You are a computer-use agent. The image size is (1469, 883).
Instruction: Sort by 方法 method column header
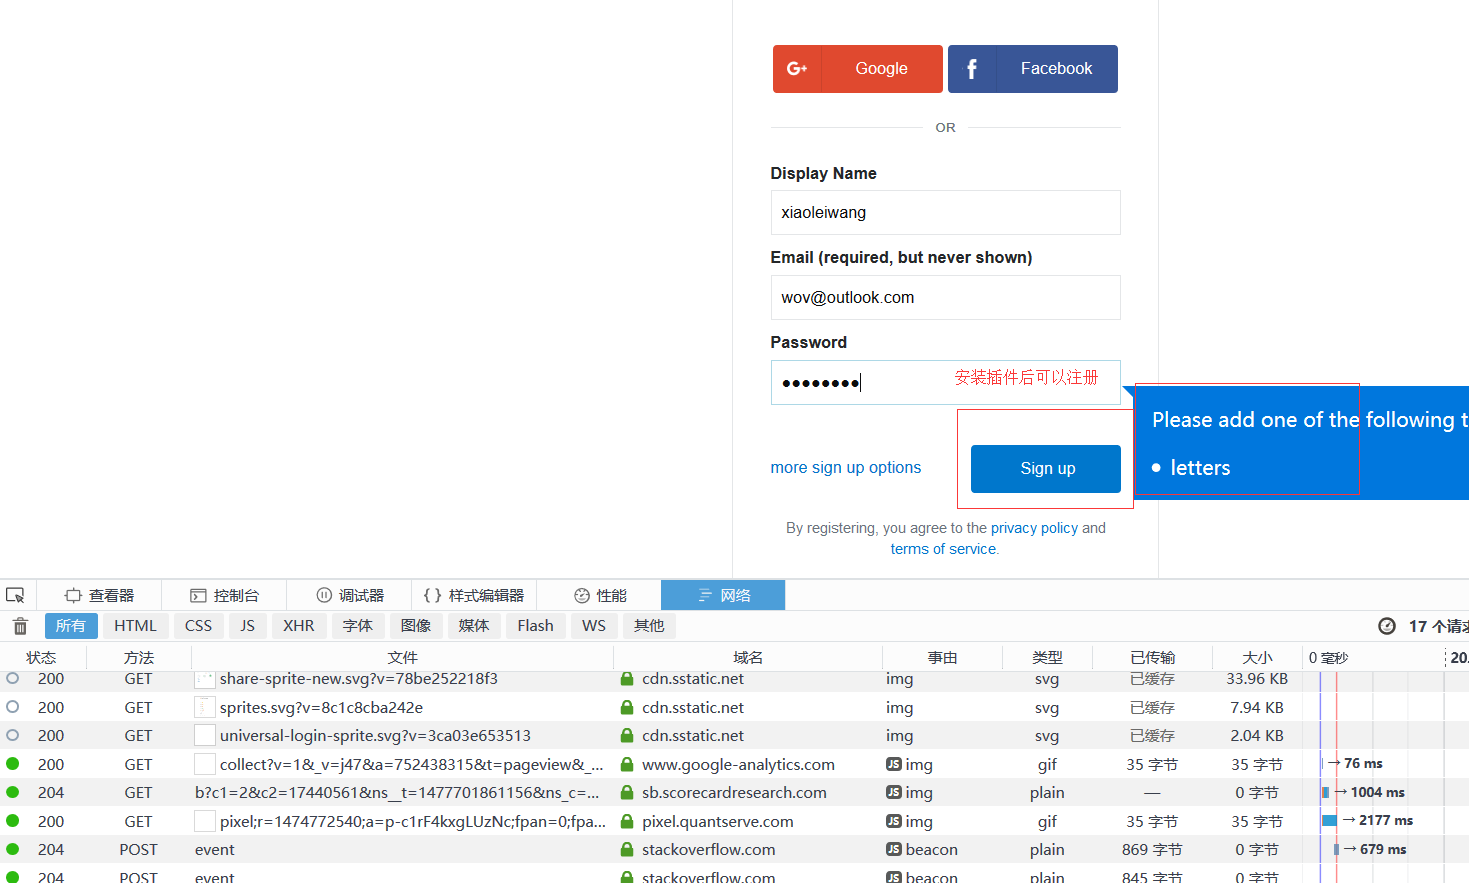click(x=139, y=657)
